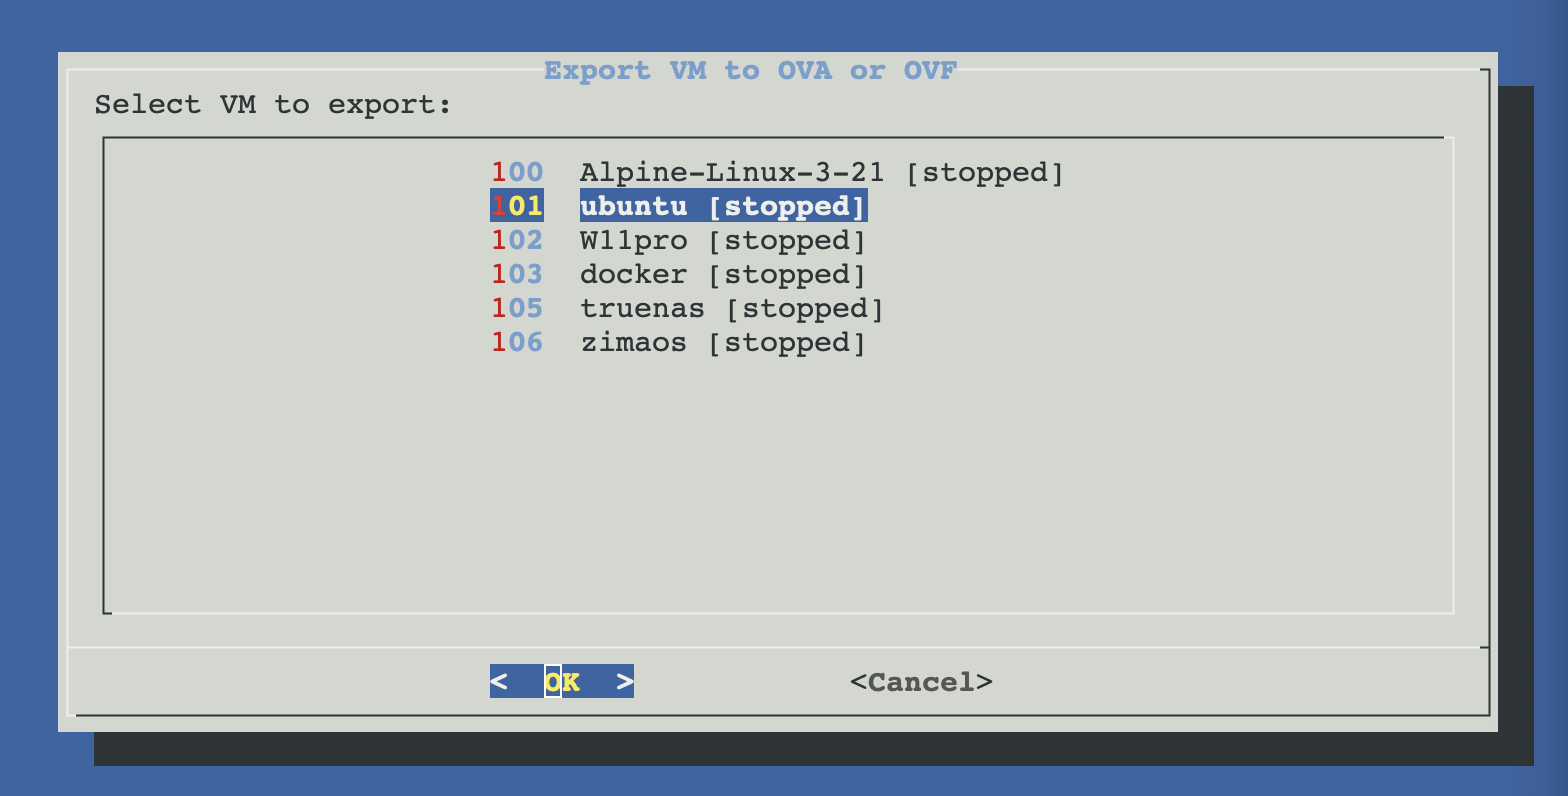Image resolution: width=1568 pixels, height=796 pixels.
Task: Click VM ID 103
Action: (517, 275)
